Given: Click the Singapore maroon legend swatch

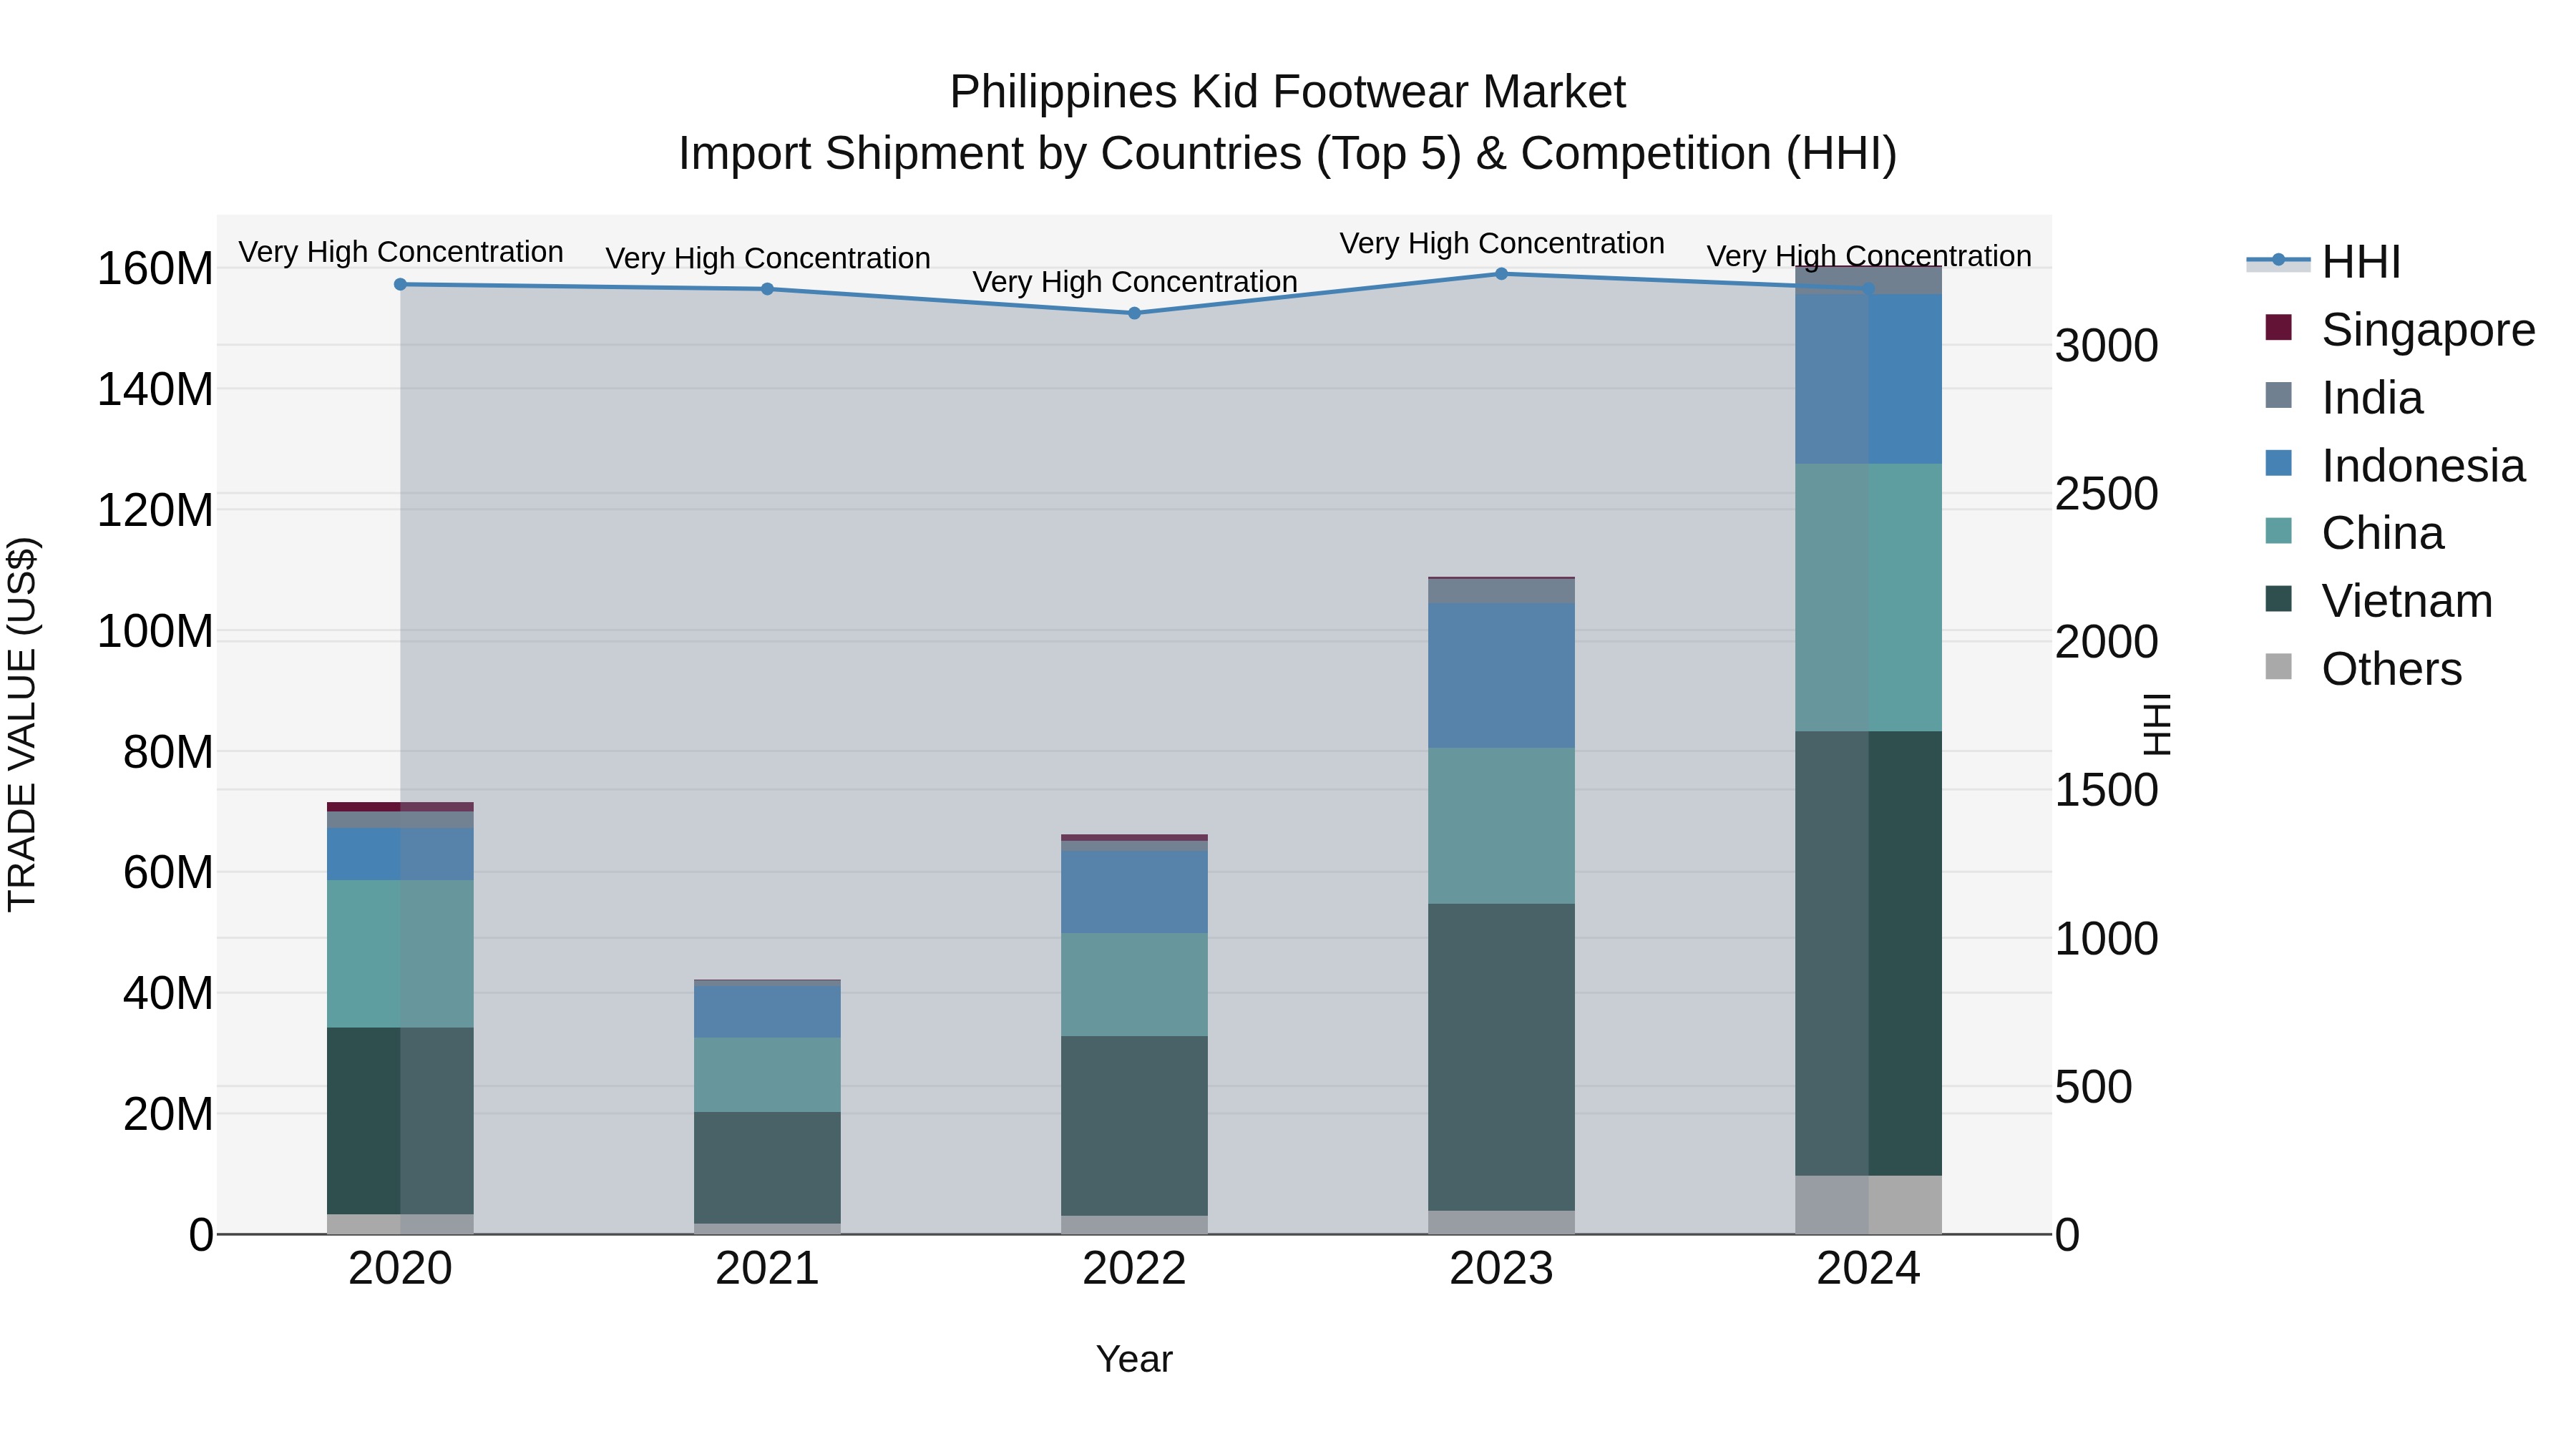Looking at the screenshot, I should point(2278,327).
